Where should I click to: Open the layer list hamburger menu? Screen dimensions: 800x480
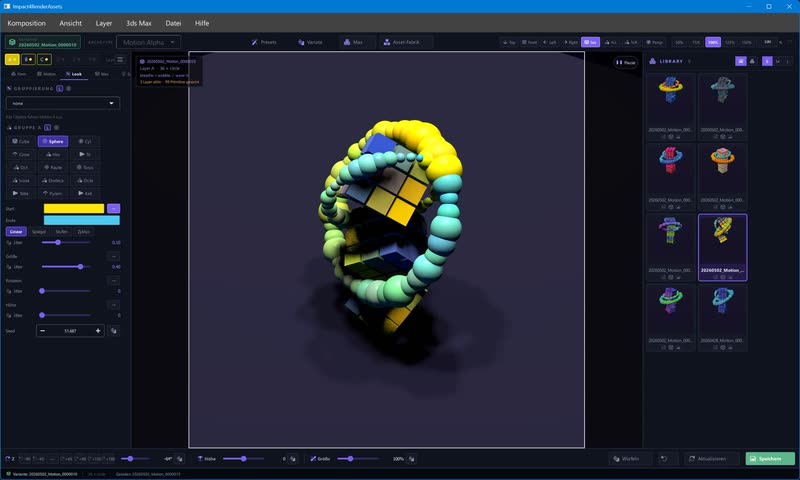[120, 60]
